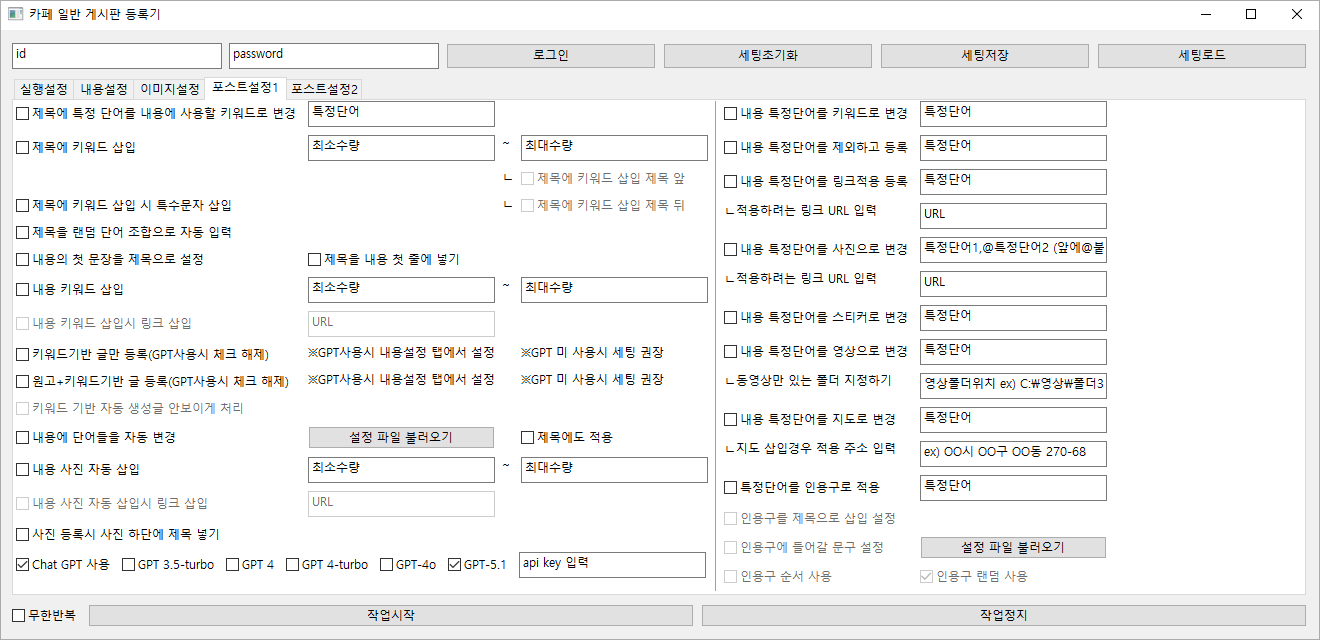Enable 내용 특정단어를 지도로 변경

tap(731, 420)
